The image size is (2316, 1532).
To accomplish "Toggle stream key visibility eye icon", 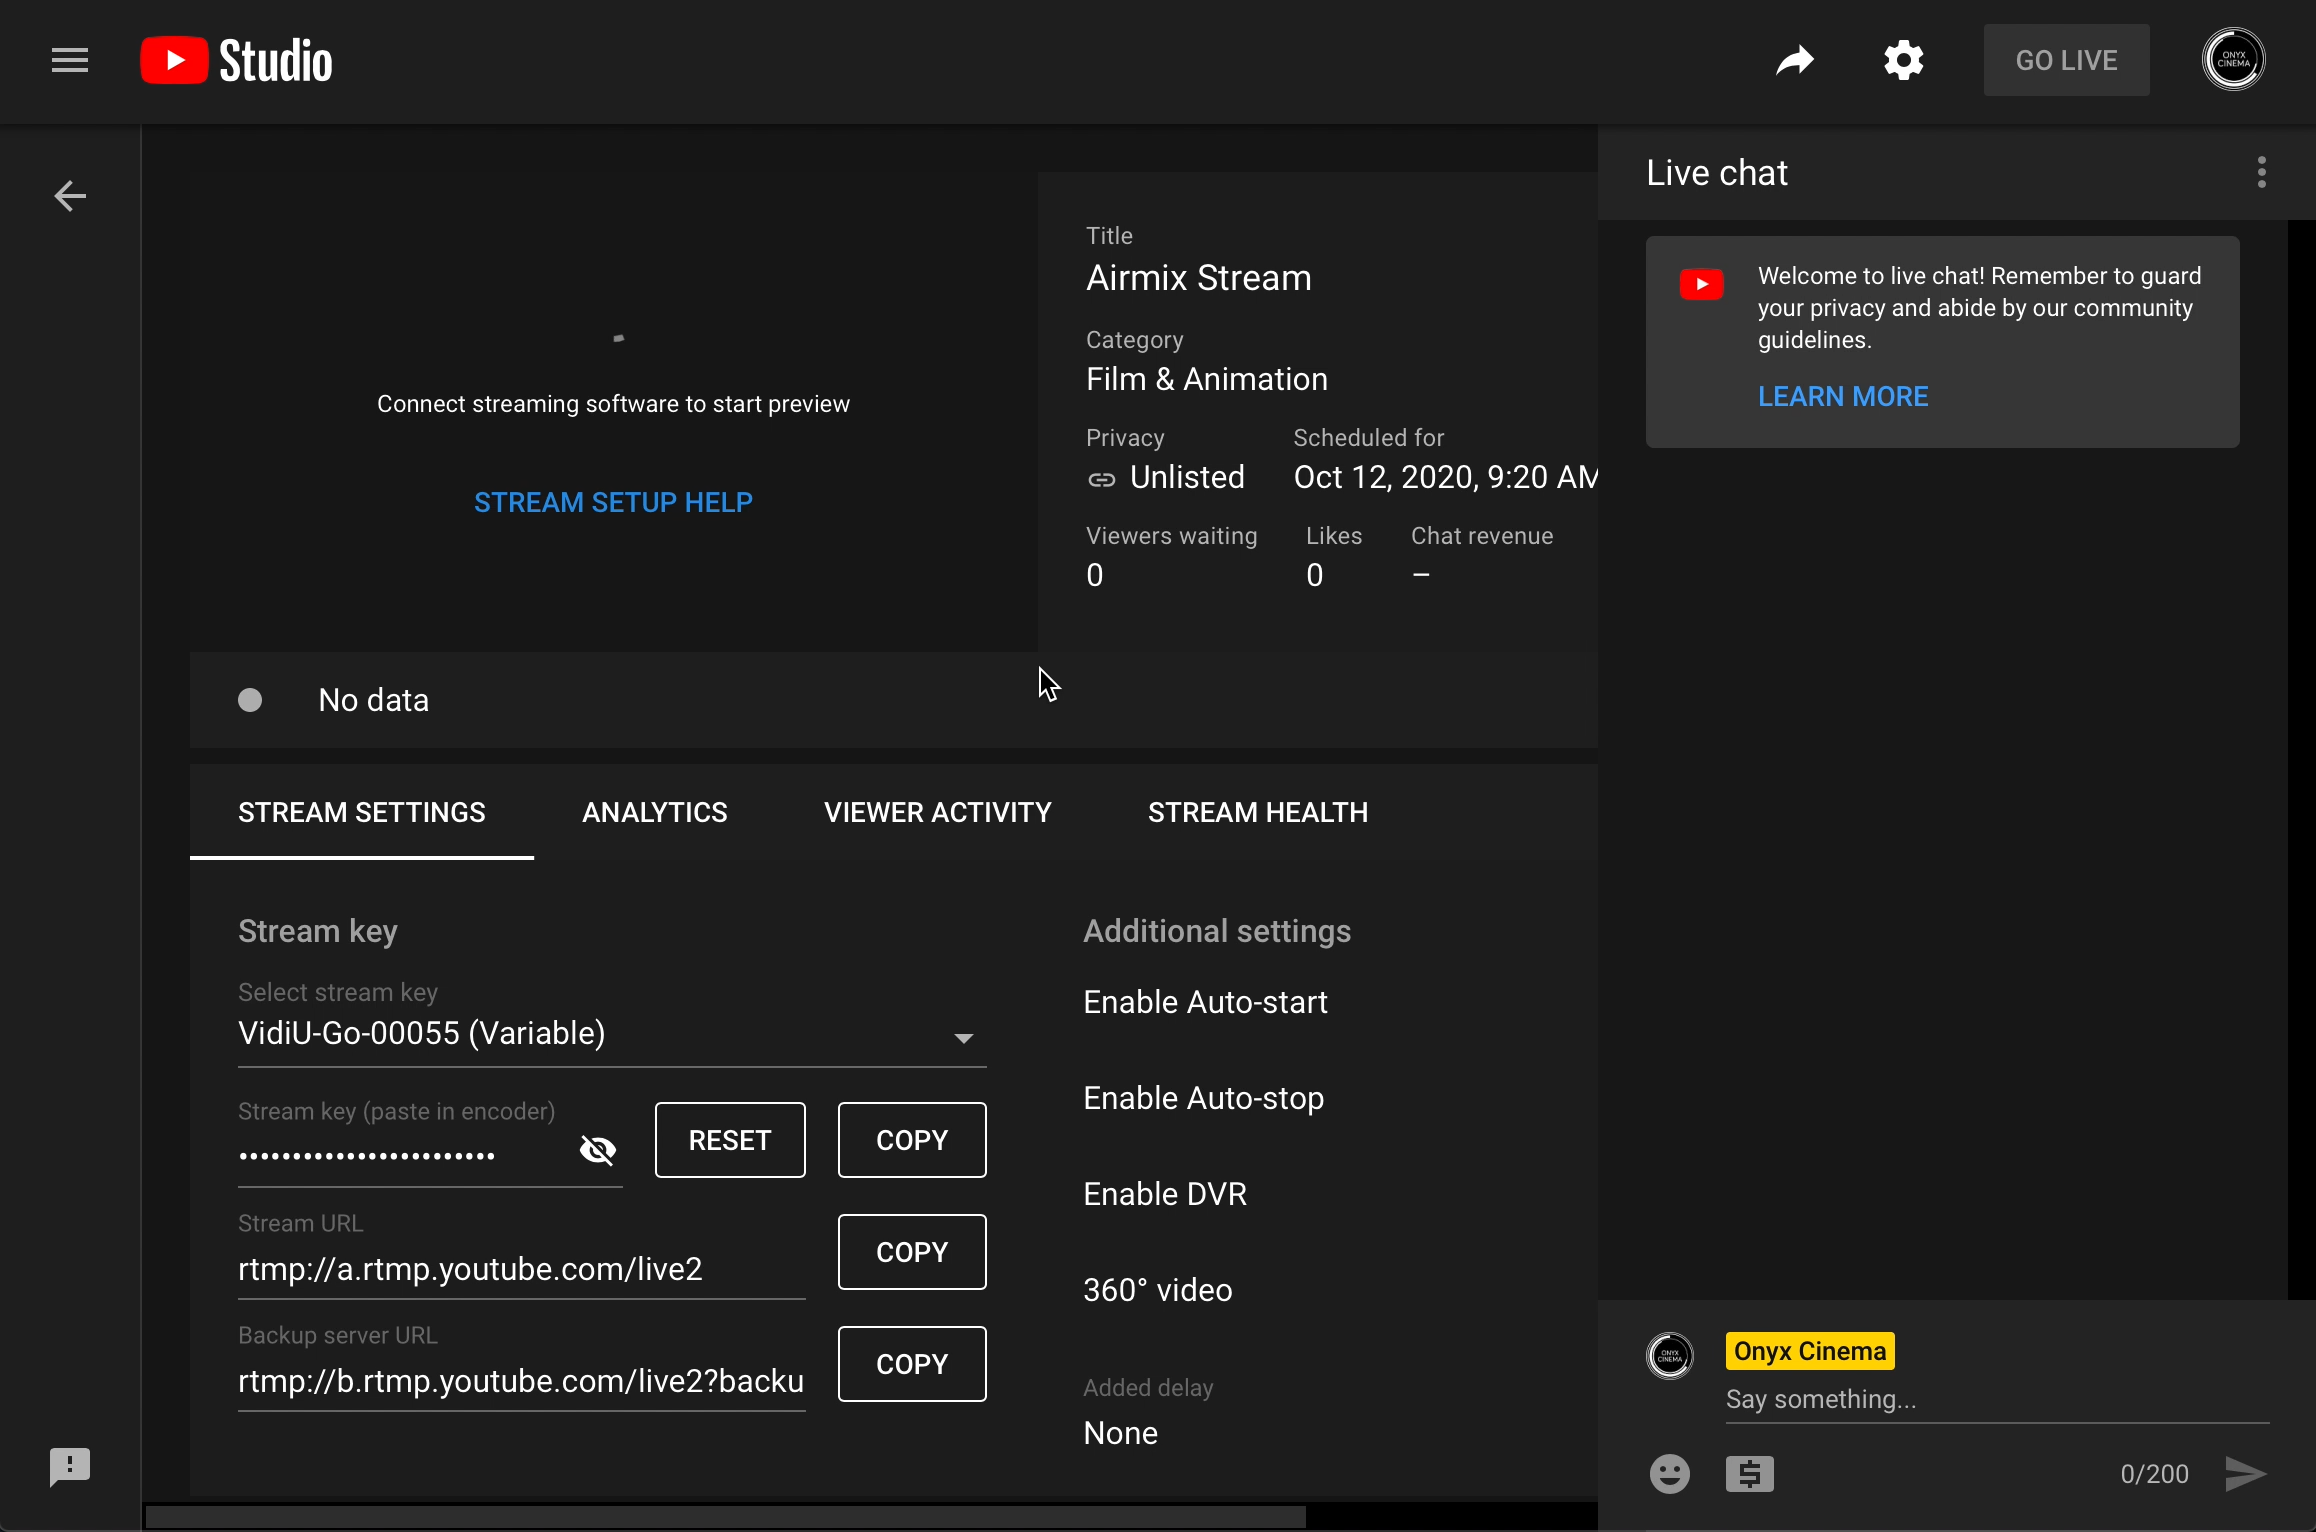I will click(x=598, y=1150).
